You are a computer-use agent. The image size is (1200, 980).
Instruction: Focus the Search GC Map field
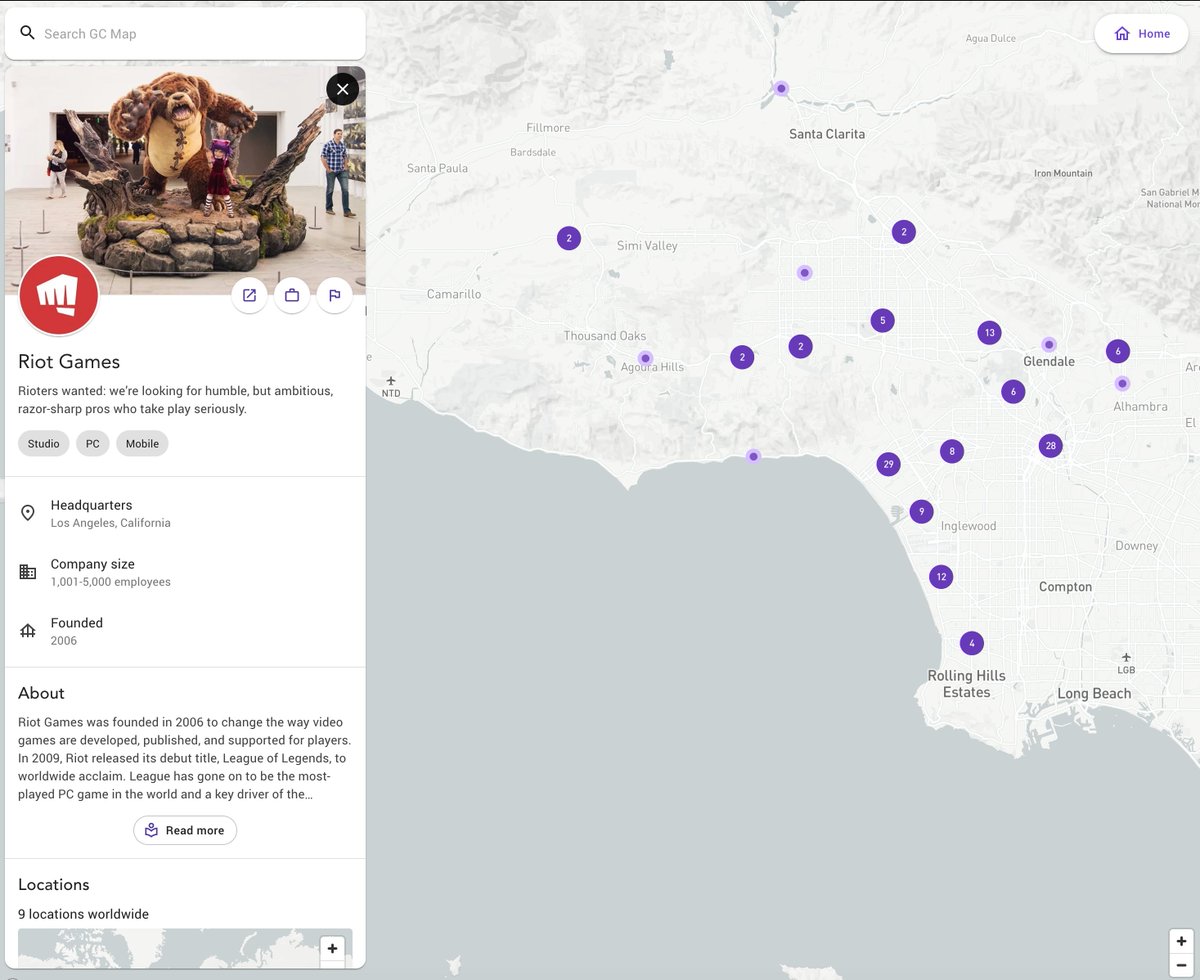coord(185,34)
